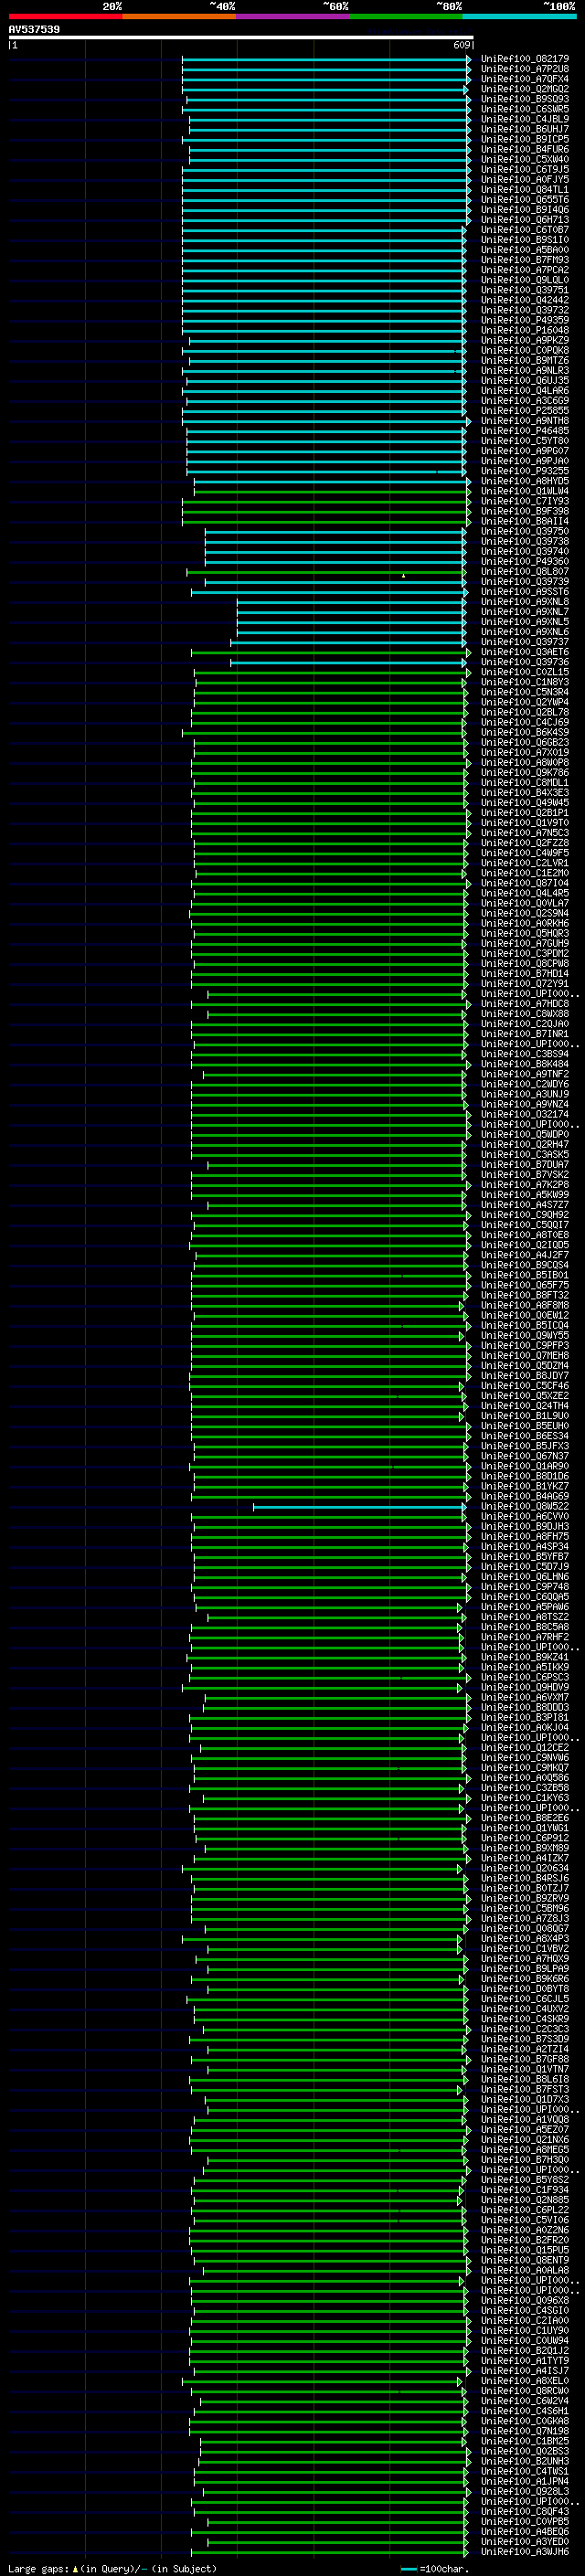Select hit UniRef100_Q42442

[x=525, y=301]
